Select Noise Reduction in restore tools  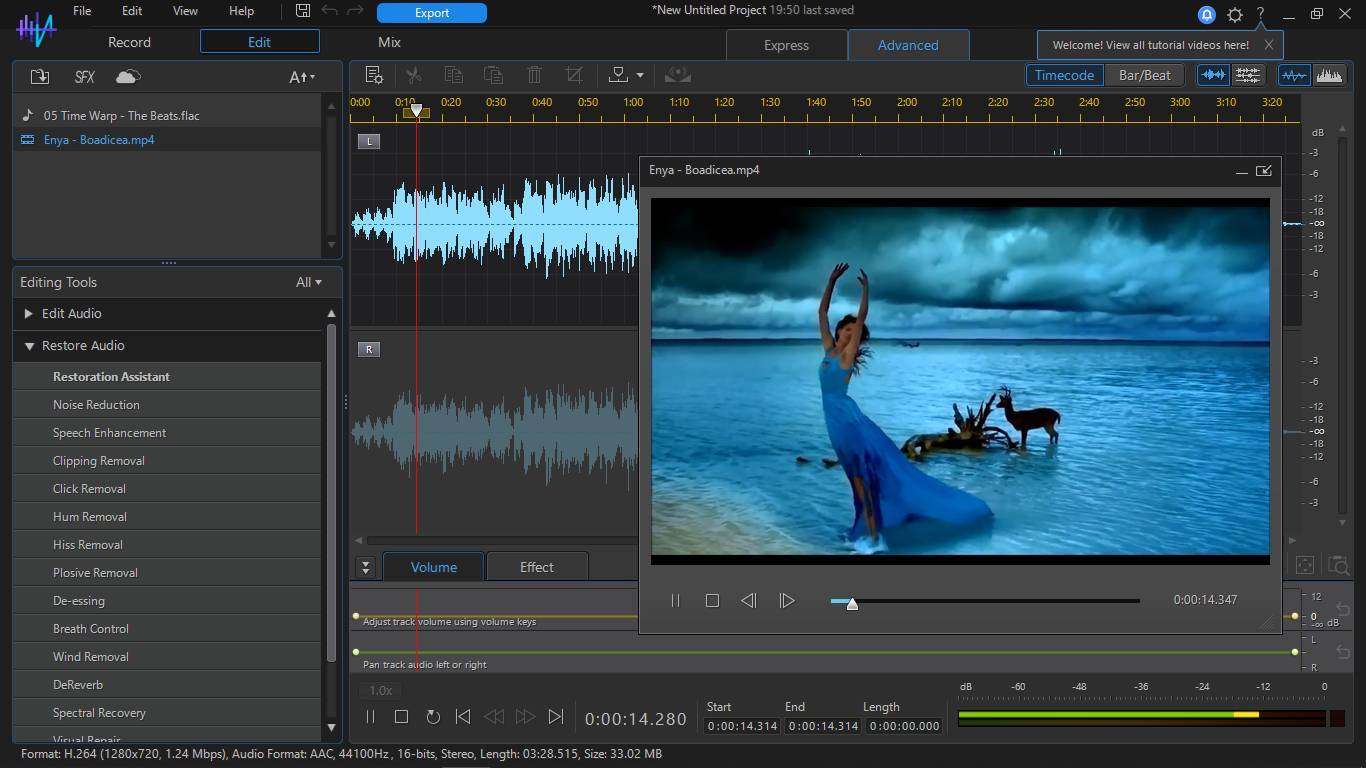pyautogui.click(x=96, y=405)
